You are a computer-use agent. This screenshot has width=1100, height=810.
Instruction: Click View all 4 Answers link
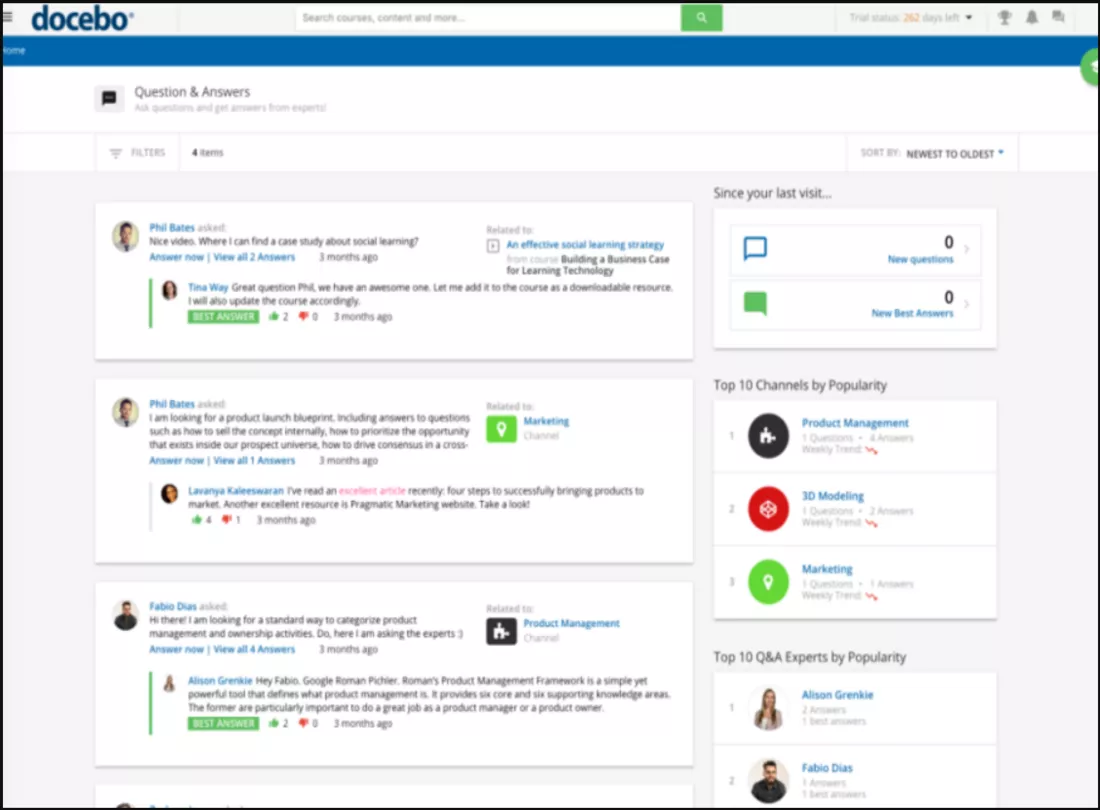click(x=254, y=649)
